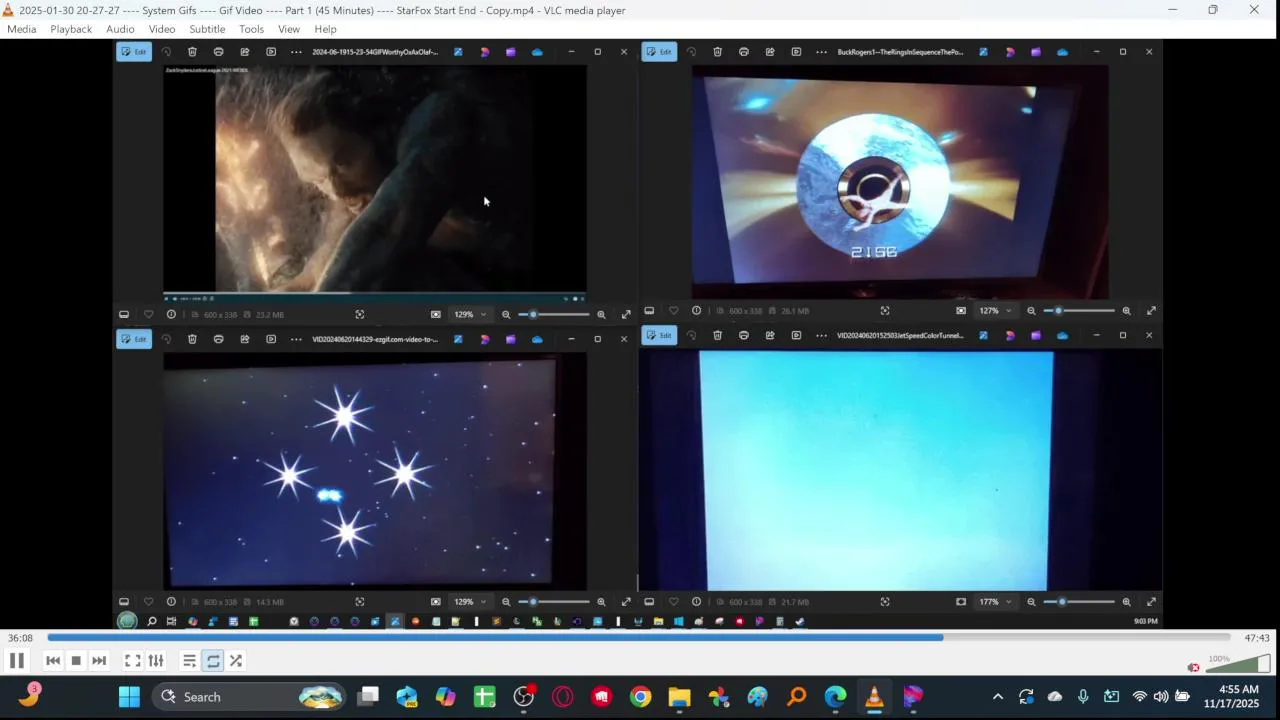Open the Subtitle menu

(x=207, y=29)
